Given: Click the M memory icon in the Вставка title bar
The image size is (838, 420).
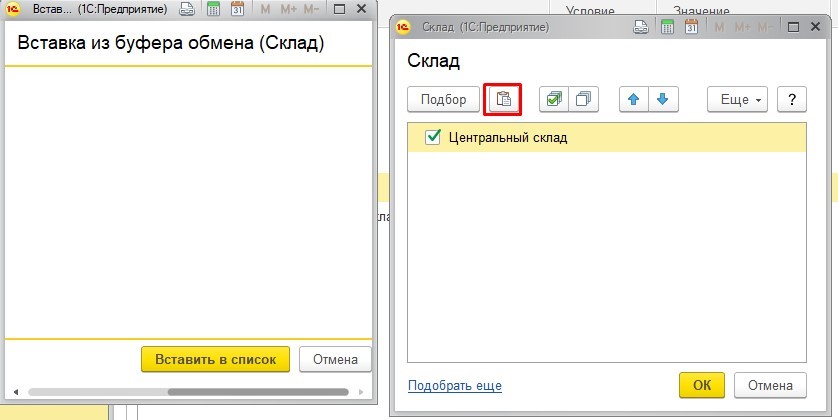Looking at the screenshot, I should coord(265,9).
